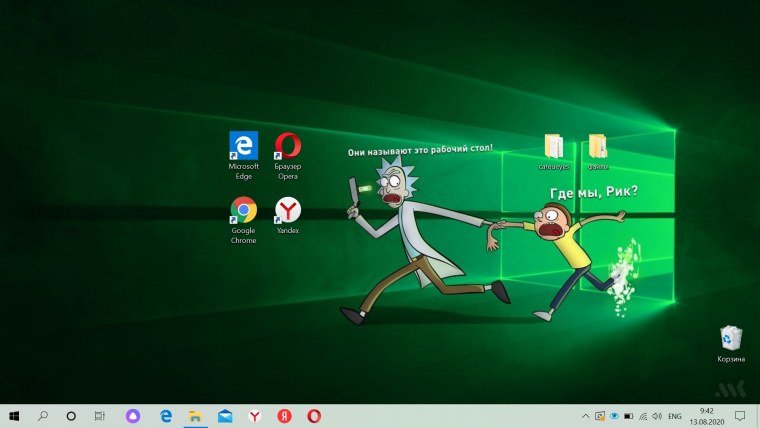Expand hidden system tray icons
The image size is (760, 428).
click(585, 415)
